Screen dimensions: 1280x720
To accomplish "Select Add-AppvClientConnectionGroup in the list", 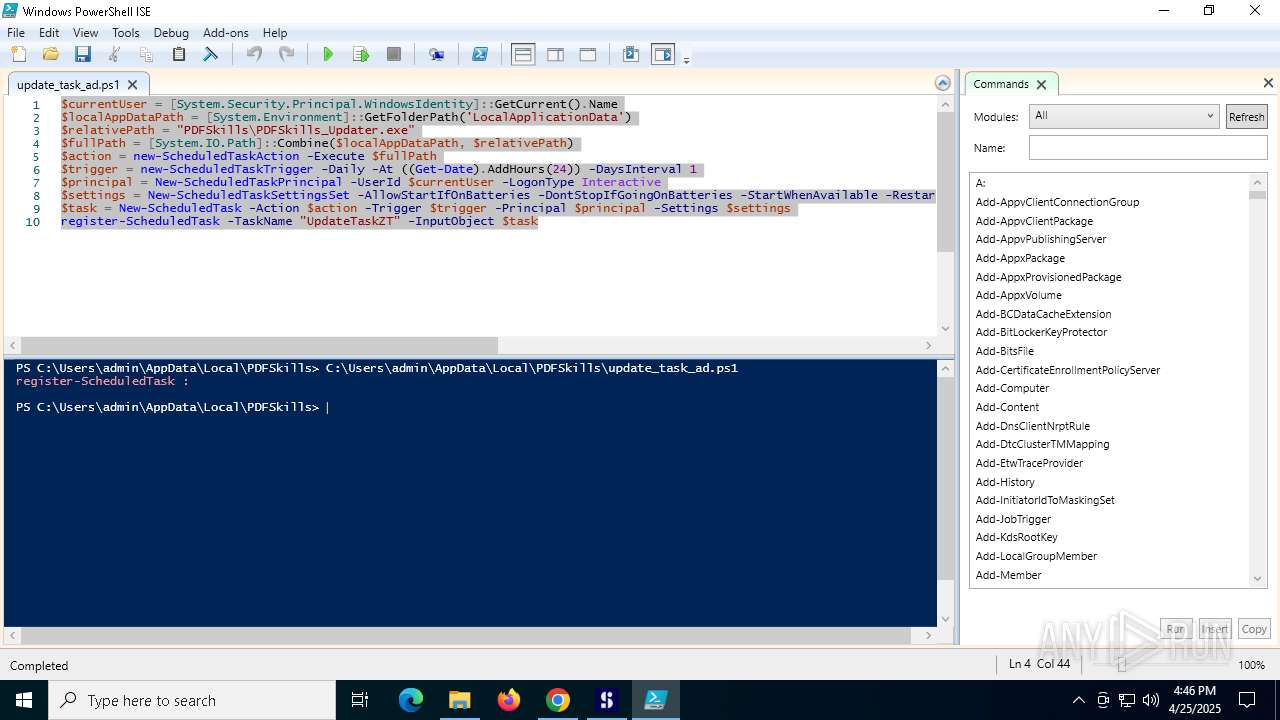I will (1057, 202).
